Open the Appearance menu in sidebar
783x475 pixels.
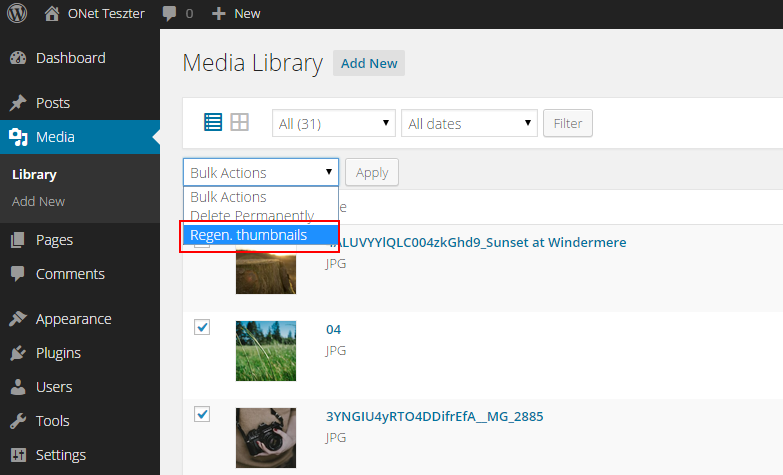73,319
